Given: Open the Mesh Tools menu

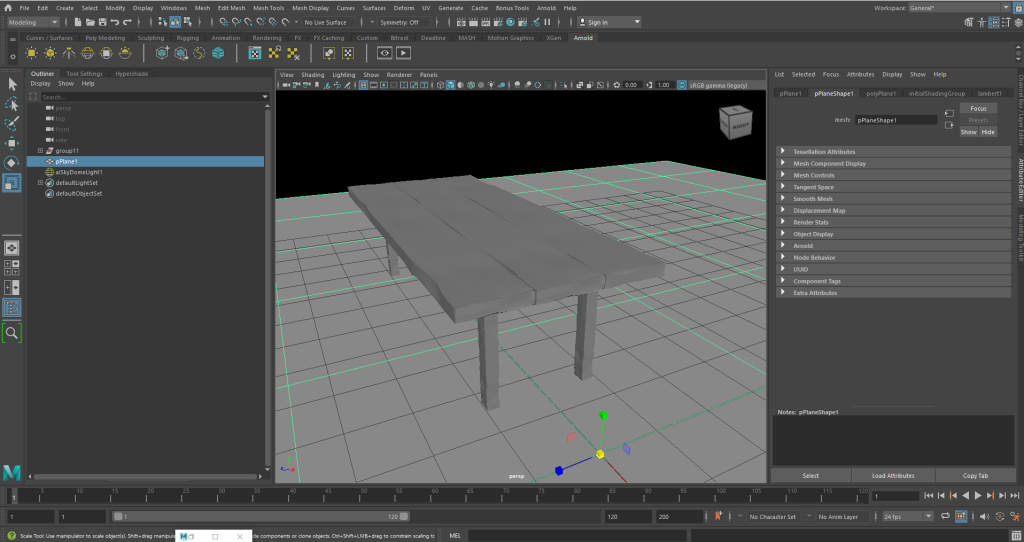Looking at the screenshot, I should (x=268, y=8).
